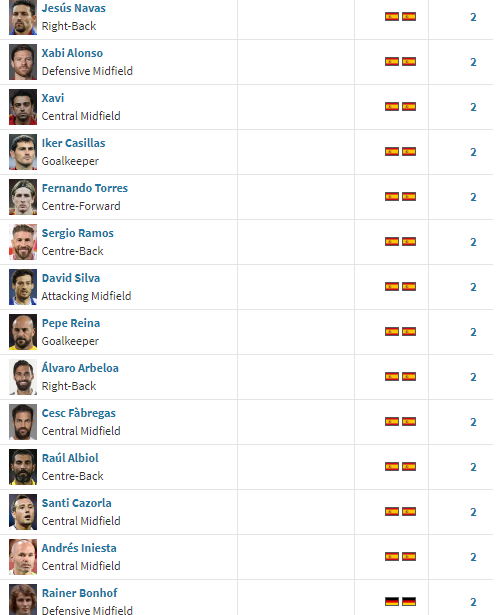Click Xabi Alonso's portrait thumbnail
This screenshot has height=615, width=504.
23,62
